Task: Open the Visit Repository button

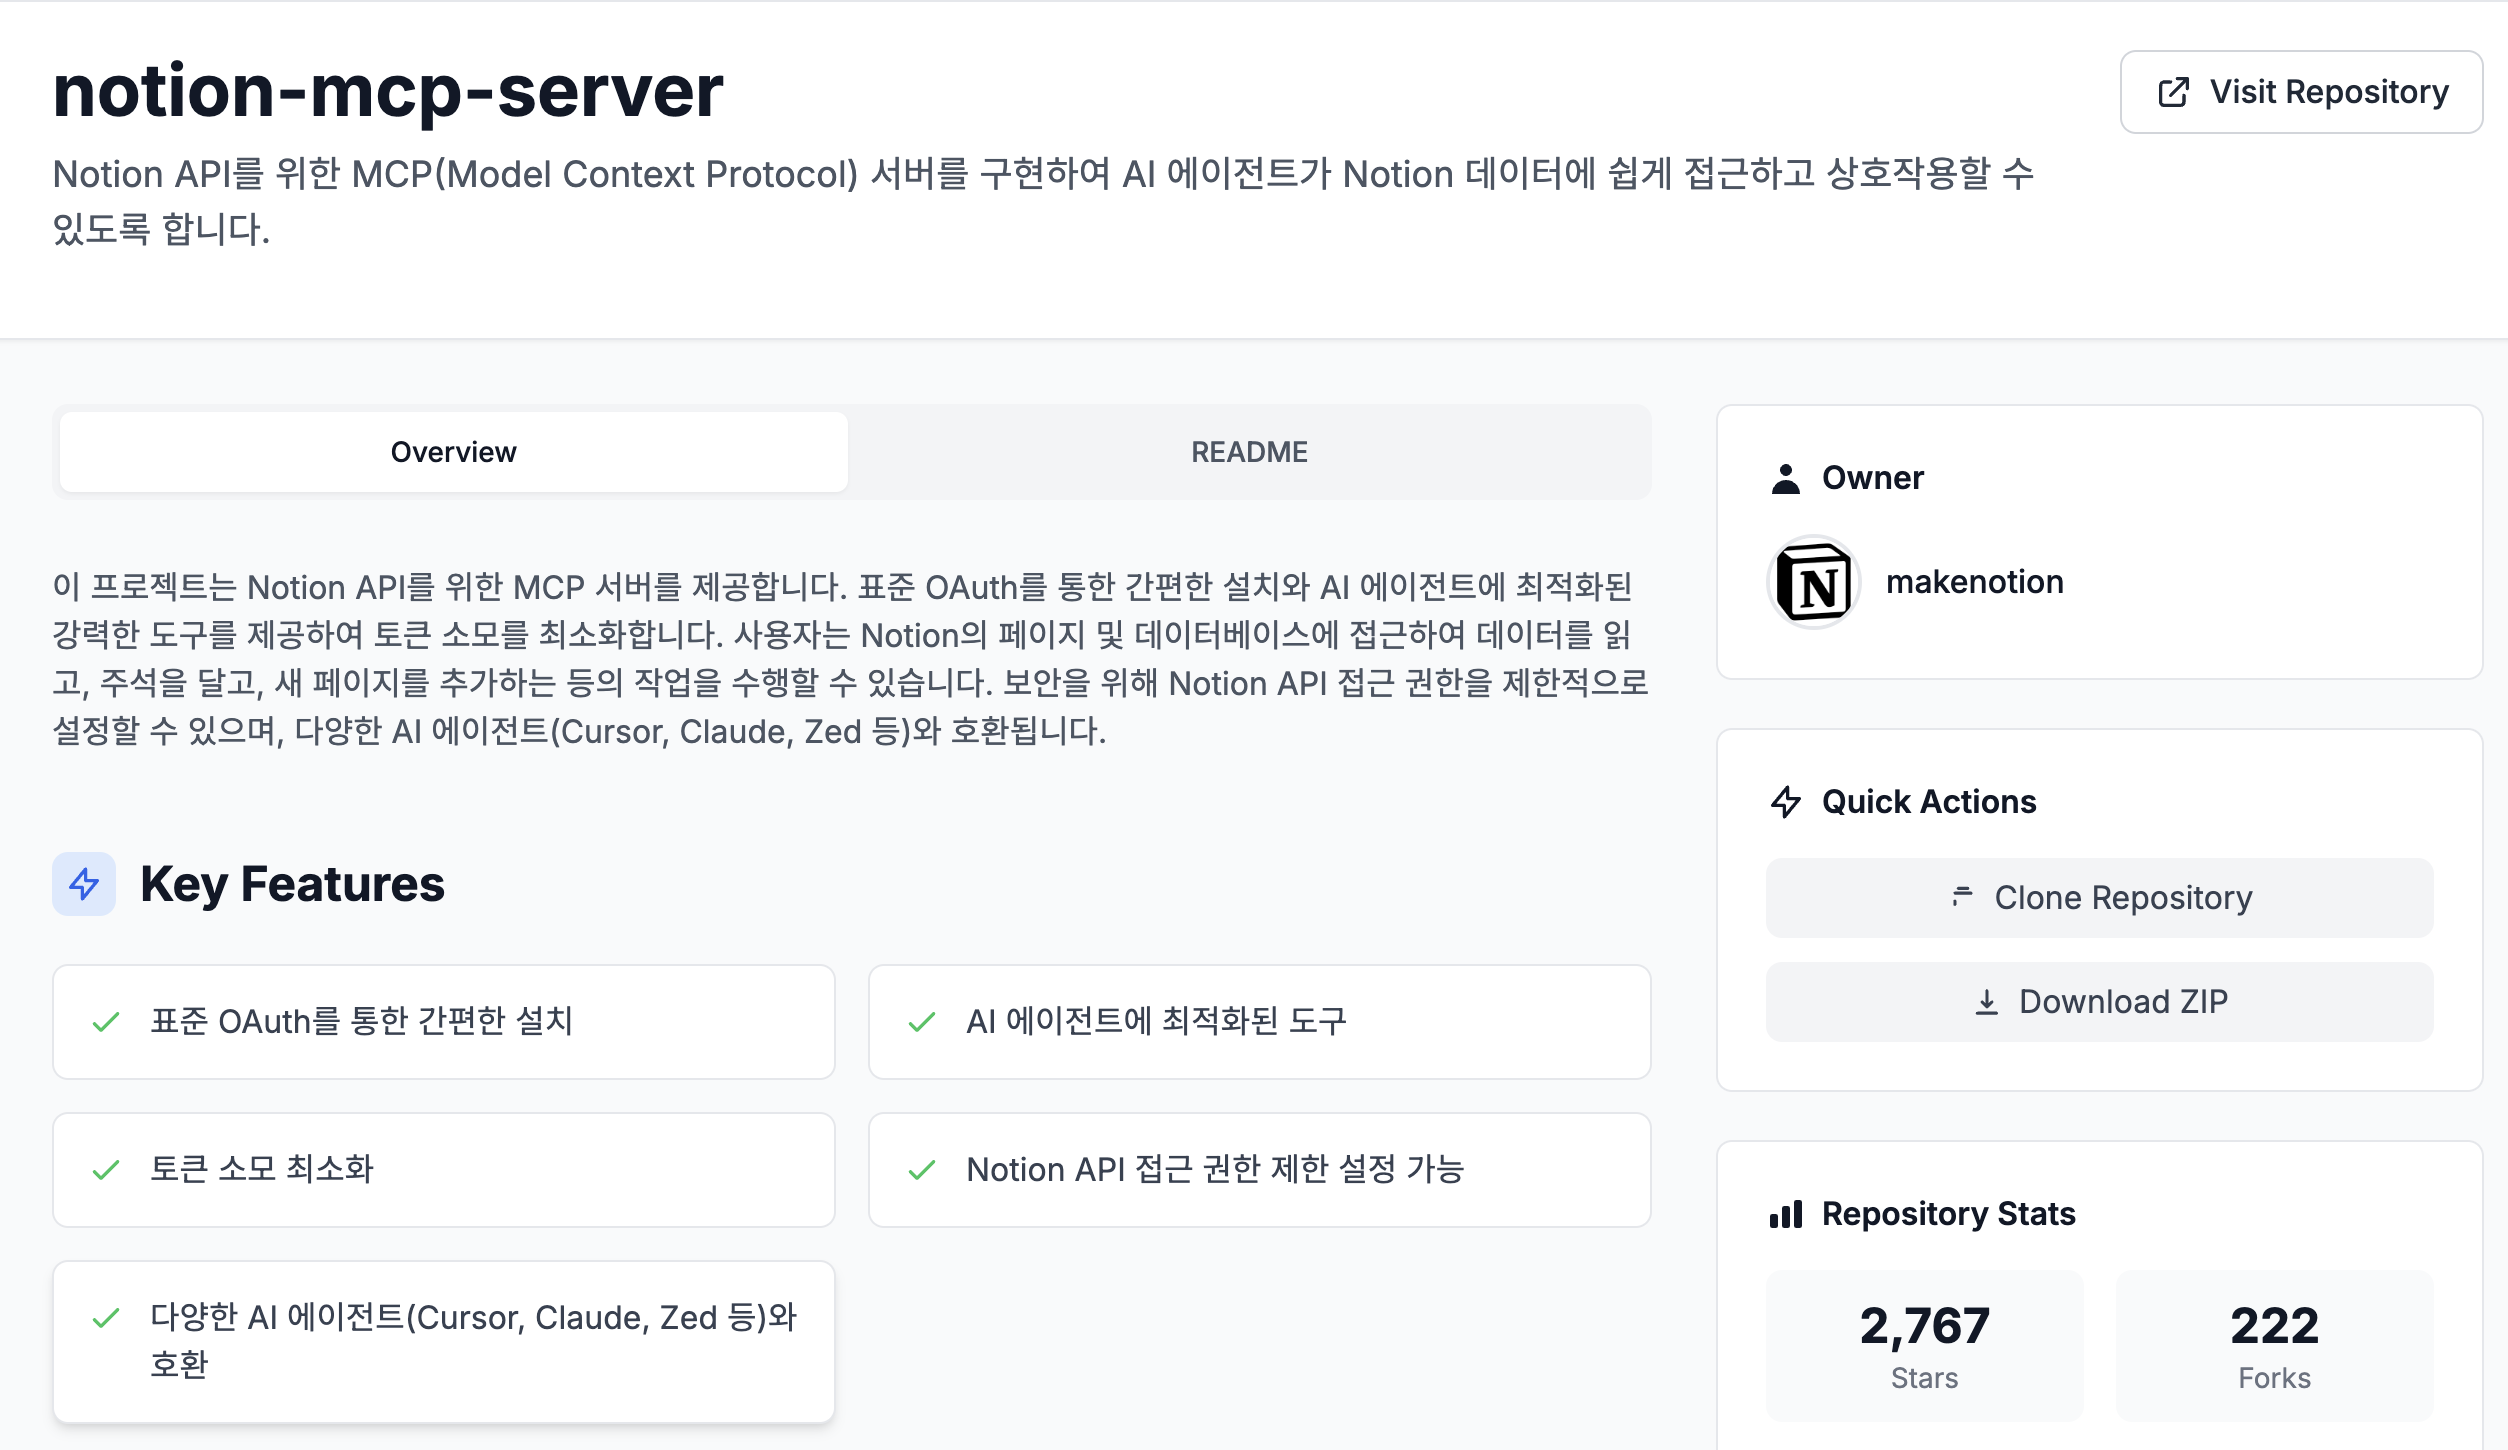Action: tap(2300, 92)
